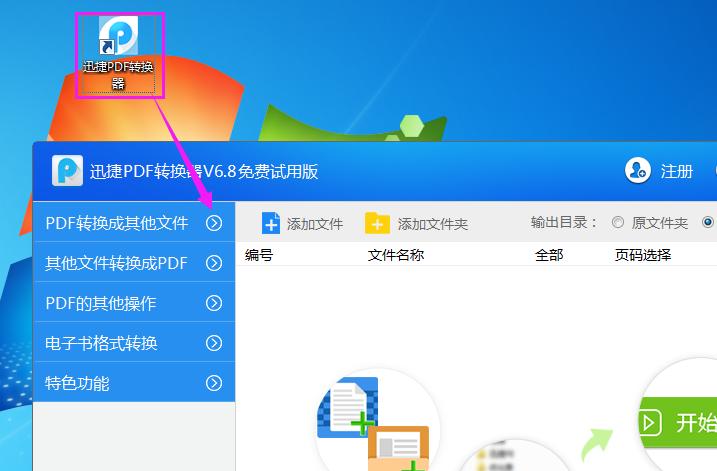This screenshot has width=717, height=471.
Task: Expand the 电子书格式转换 chevron arrow
Action: pyautogui.click(x=214, y=343)
